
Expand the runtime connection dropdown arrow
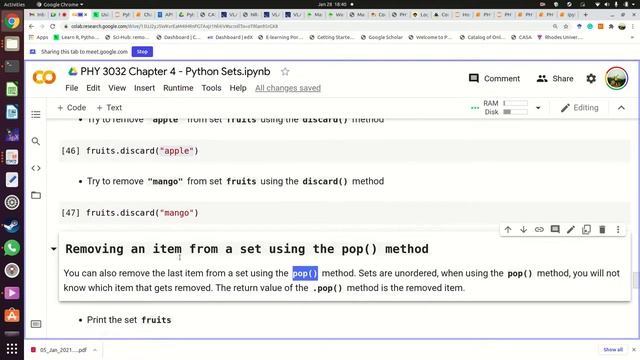538,108
